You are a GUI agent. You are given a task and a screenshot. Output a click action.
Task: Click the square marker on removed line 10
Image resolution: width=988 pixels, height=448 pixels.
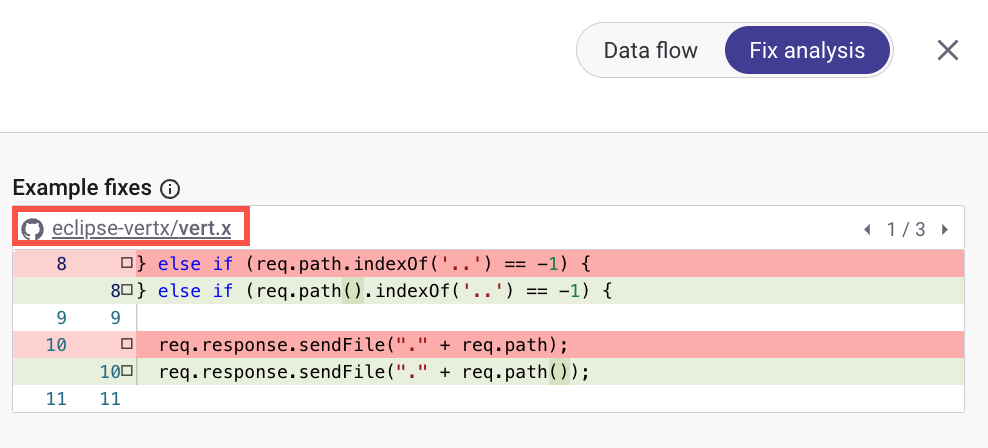(x=127, y=344)
